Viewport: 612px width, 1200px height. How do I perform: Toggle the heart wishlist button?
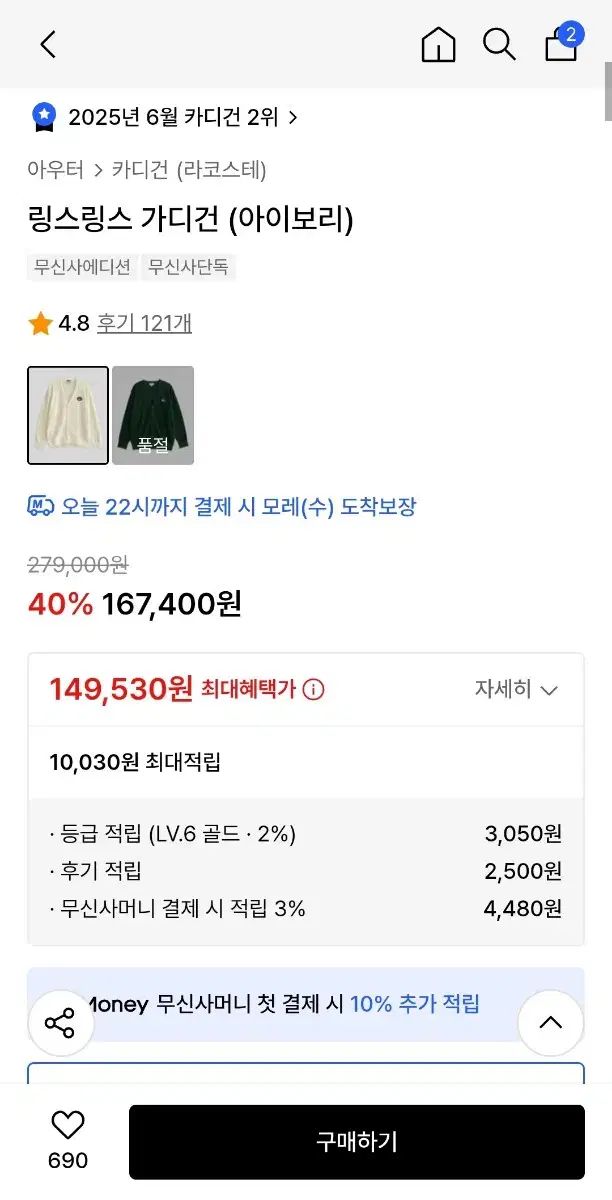point(68,1127)
